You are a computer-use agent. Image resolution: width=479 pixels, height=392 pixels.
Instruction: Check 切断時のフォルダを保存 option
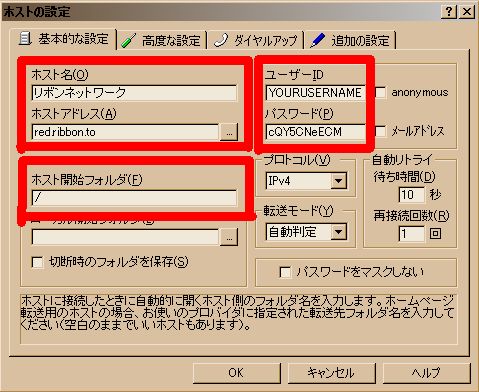pos(37,262)
